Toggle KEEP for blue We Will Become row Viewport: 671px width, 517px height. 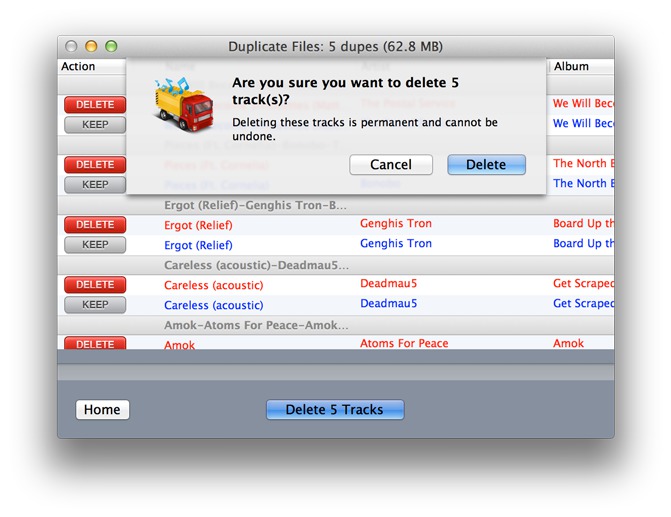tap(95, 125)
